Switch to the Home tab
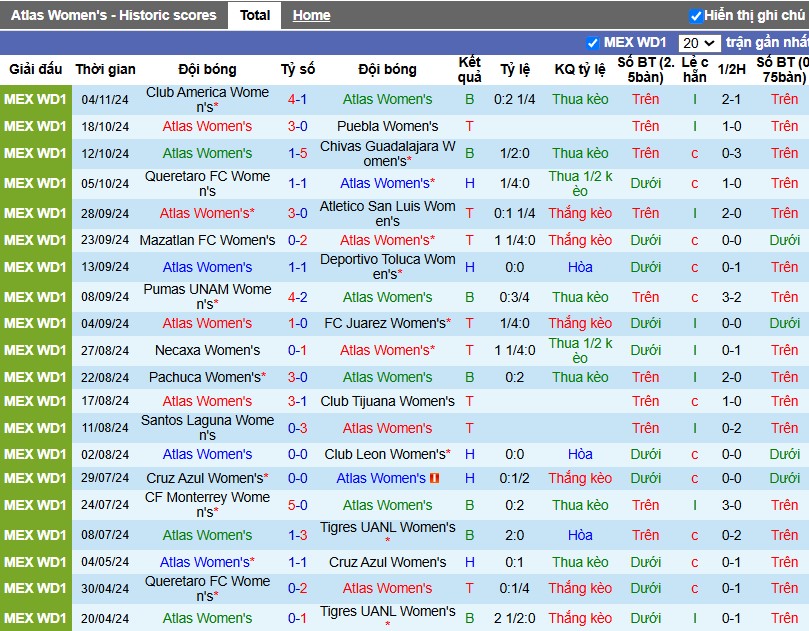Image resolution: width=809 pixels, height=631 pixels. tap(311, 15)
